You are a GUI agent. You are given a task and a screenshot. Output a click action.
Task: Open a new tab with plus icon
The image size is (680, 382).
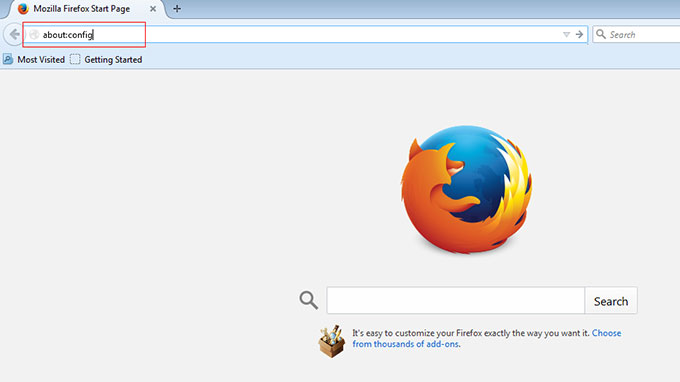tap(177, 9)
